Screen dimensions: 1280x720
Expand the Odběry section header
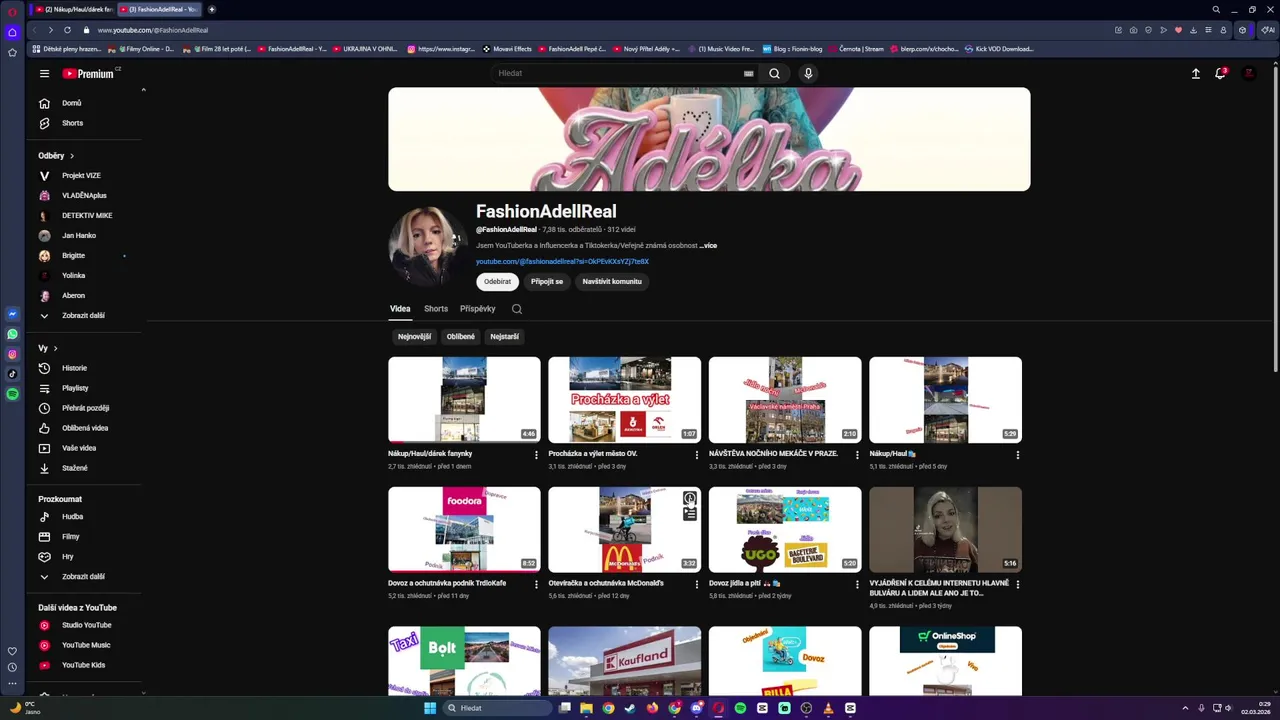point(56,156)
